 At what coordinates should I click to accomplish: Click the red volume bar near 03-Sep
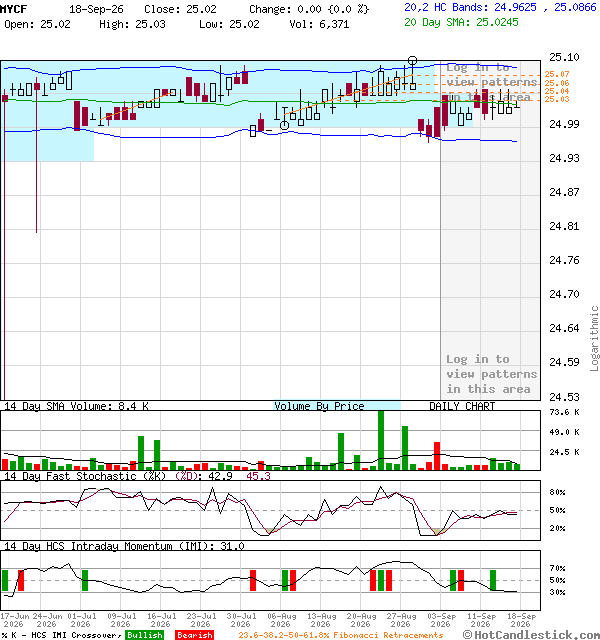pos(437,456)
